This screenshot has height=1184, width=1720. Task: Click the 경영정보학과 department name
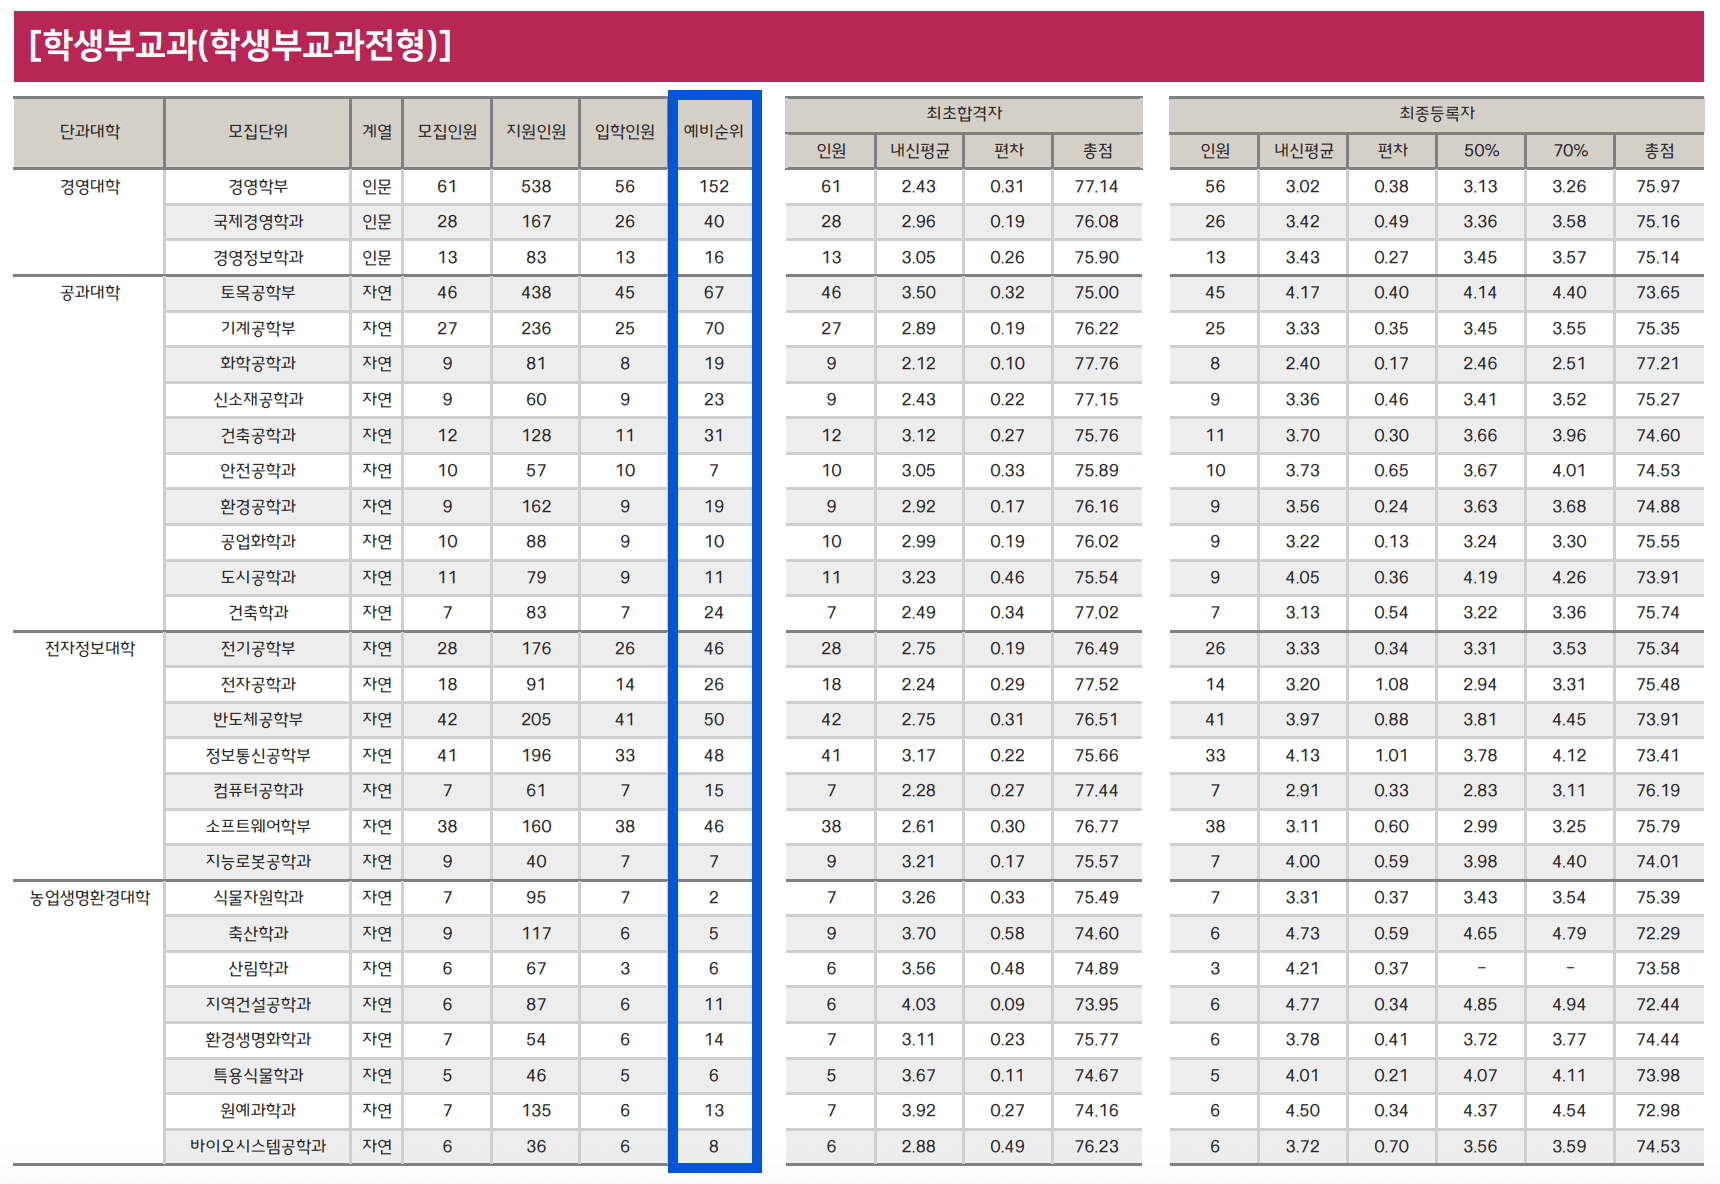click(x=258, y=258)
